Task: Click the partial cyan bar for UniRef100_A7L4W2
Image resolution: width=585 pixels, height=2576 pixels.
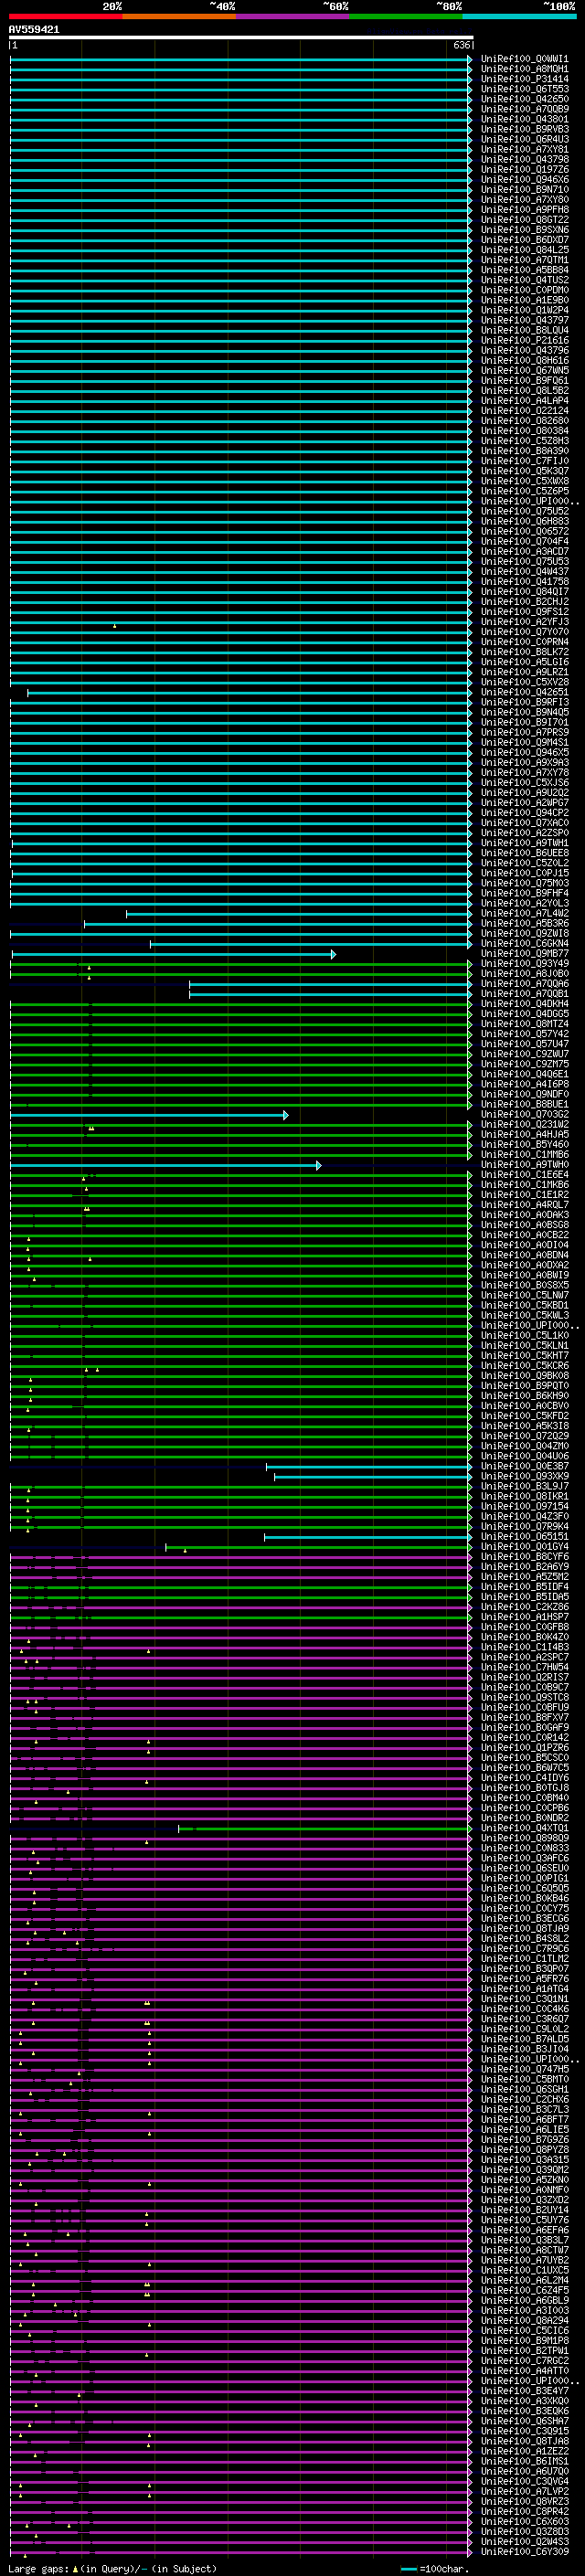Action: click(x=299, y=913)
